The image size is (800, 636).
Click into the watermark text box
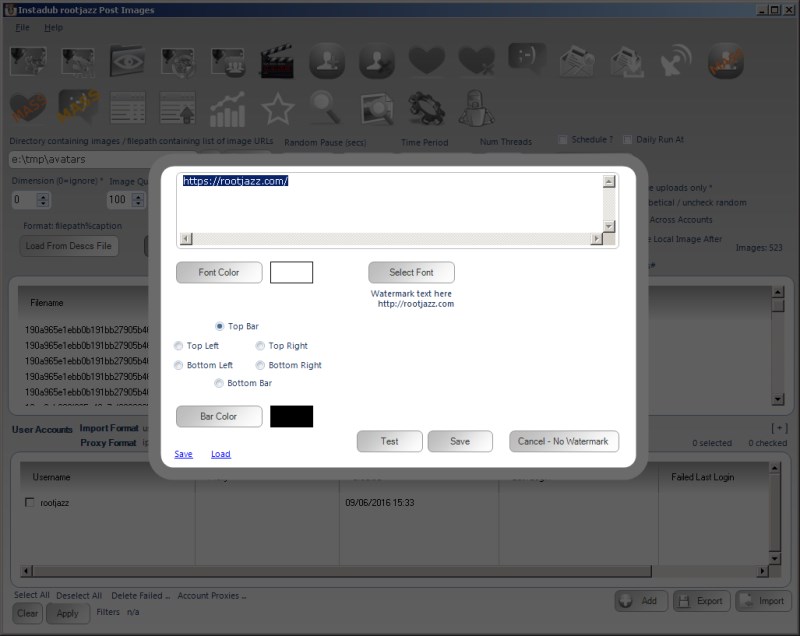(x=390, y=203)
